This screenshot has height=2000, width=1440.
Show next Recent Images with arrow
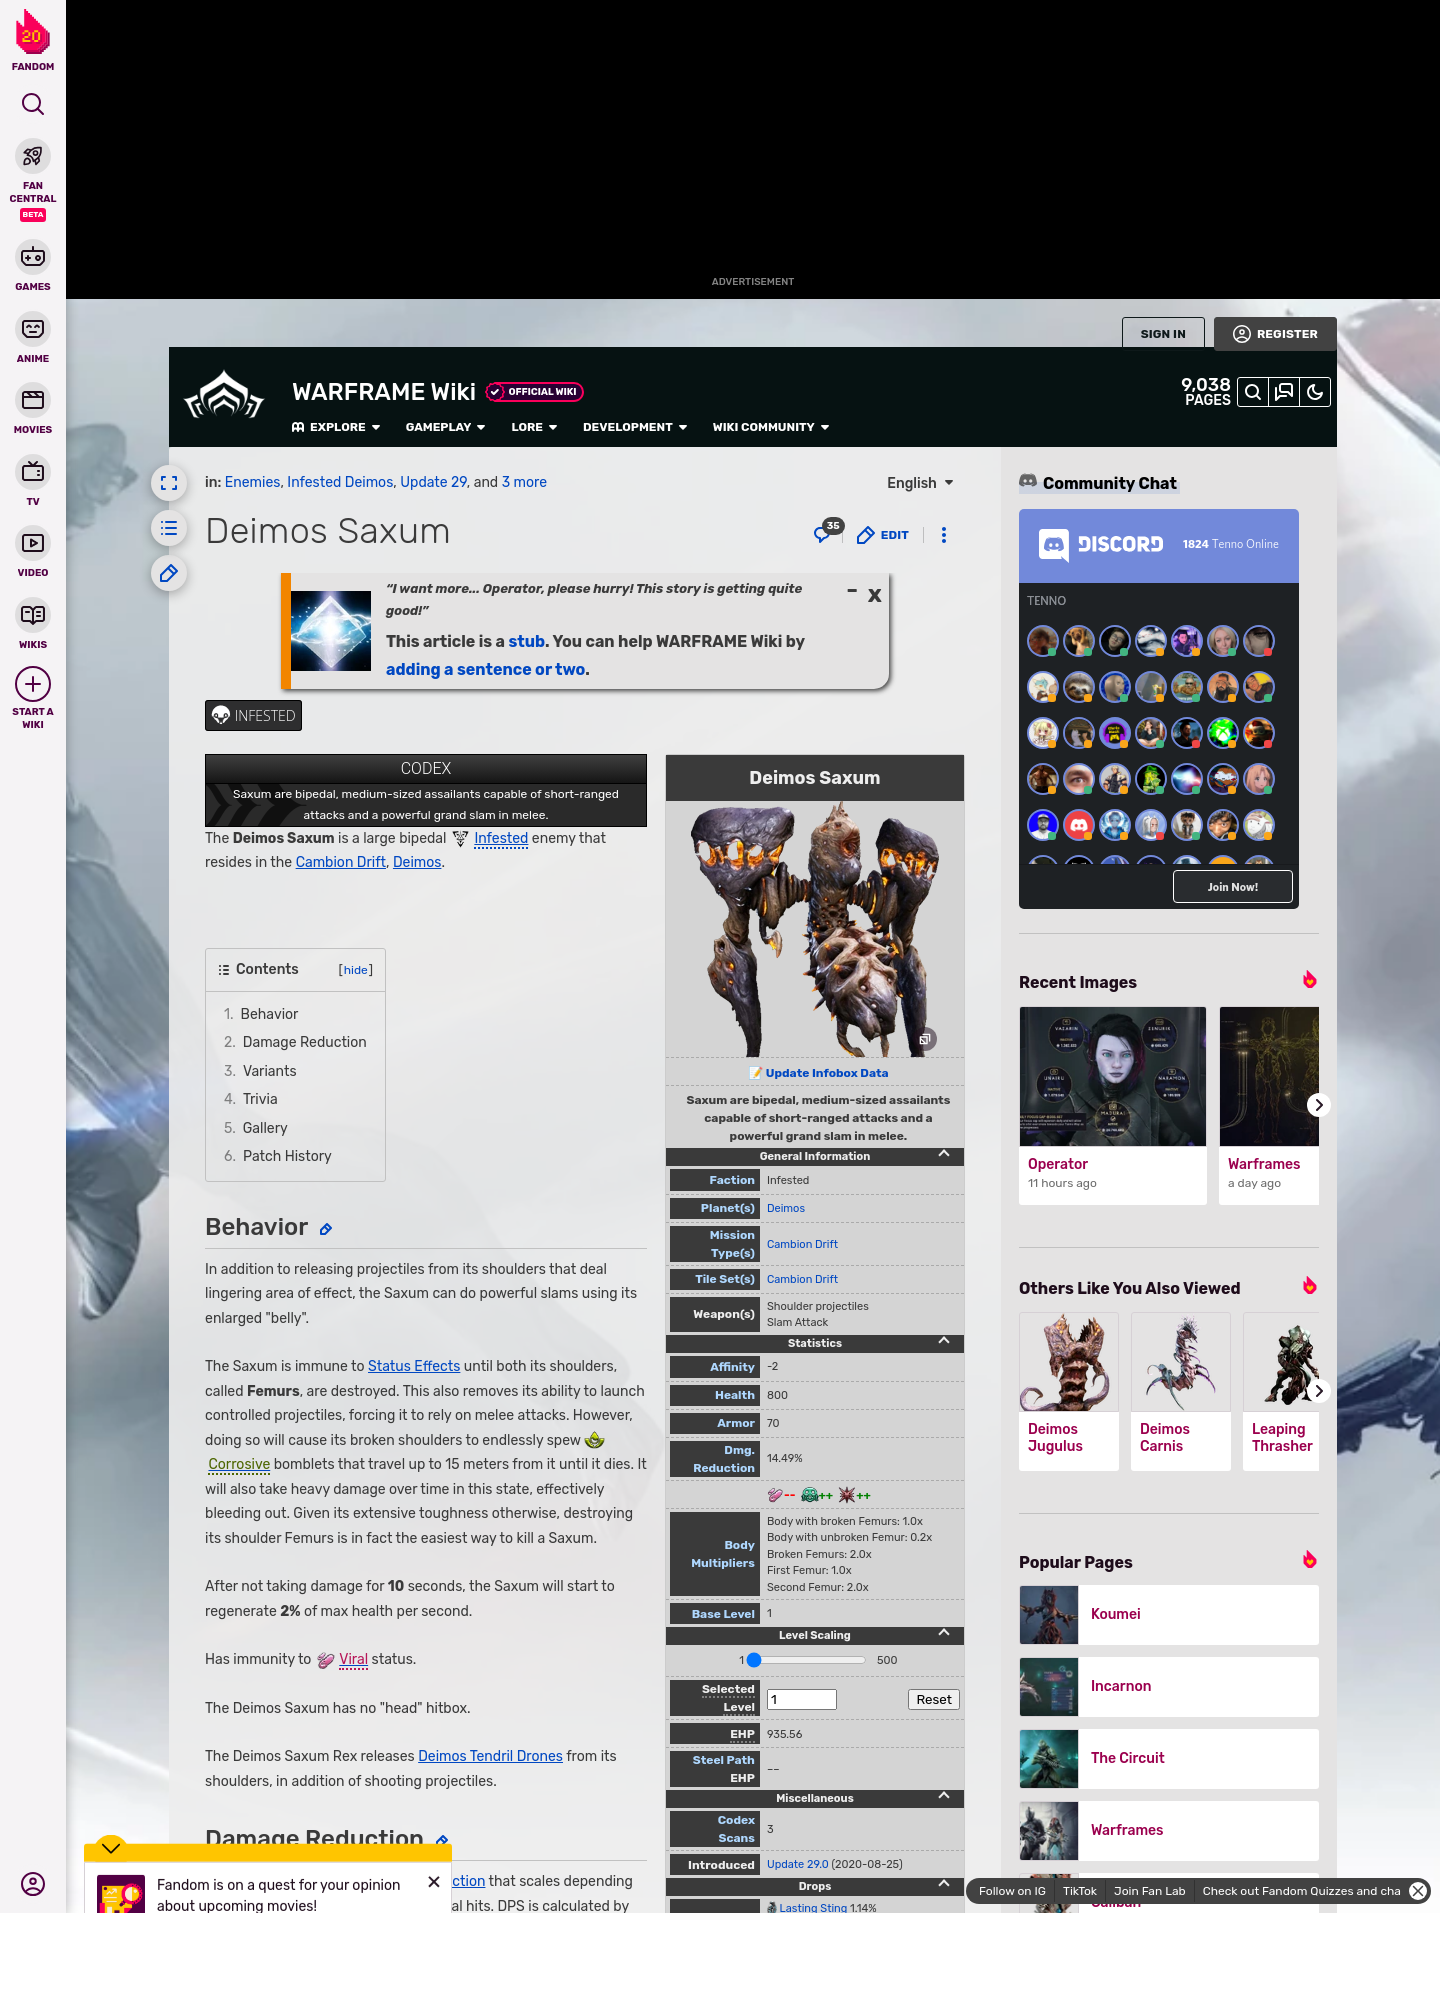[1319, 1105]
